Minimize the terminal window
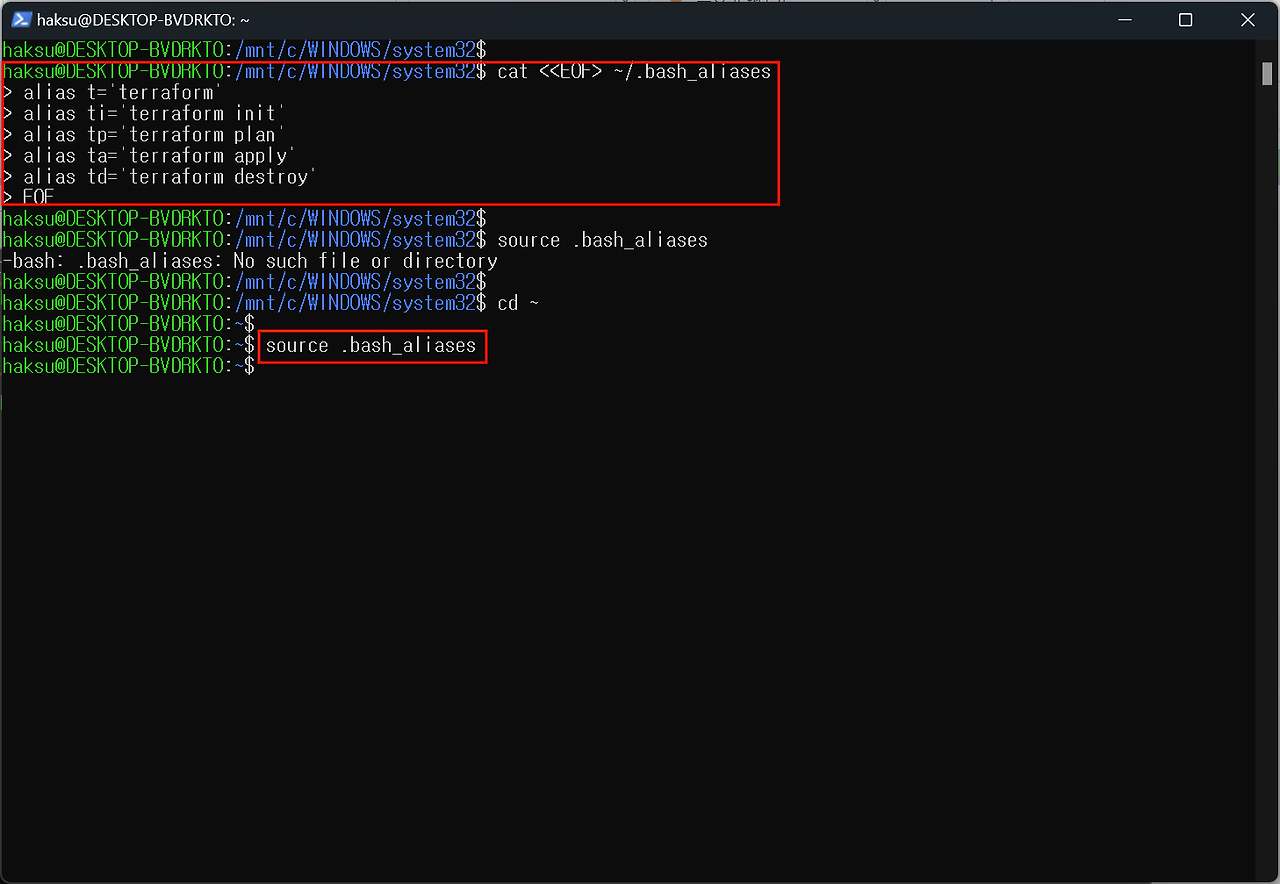Screen dimensions: 1280x884 point(1124,20)
